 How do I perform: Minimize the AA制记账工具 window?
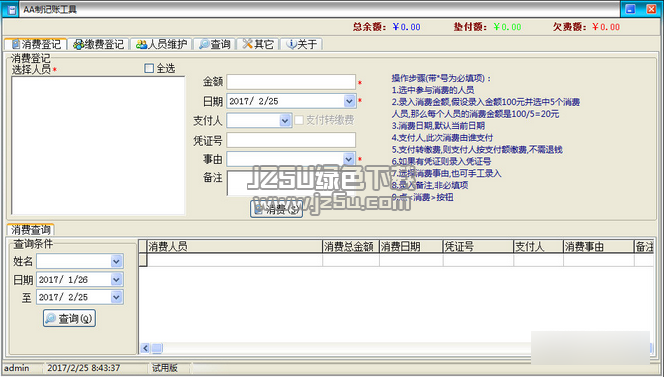[x=630, y=9]
